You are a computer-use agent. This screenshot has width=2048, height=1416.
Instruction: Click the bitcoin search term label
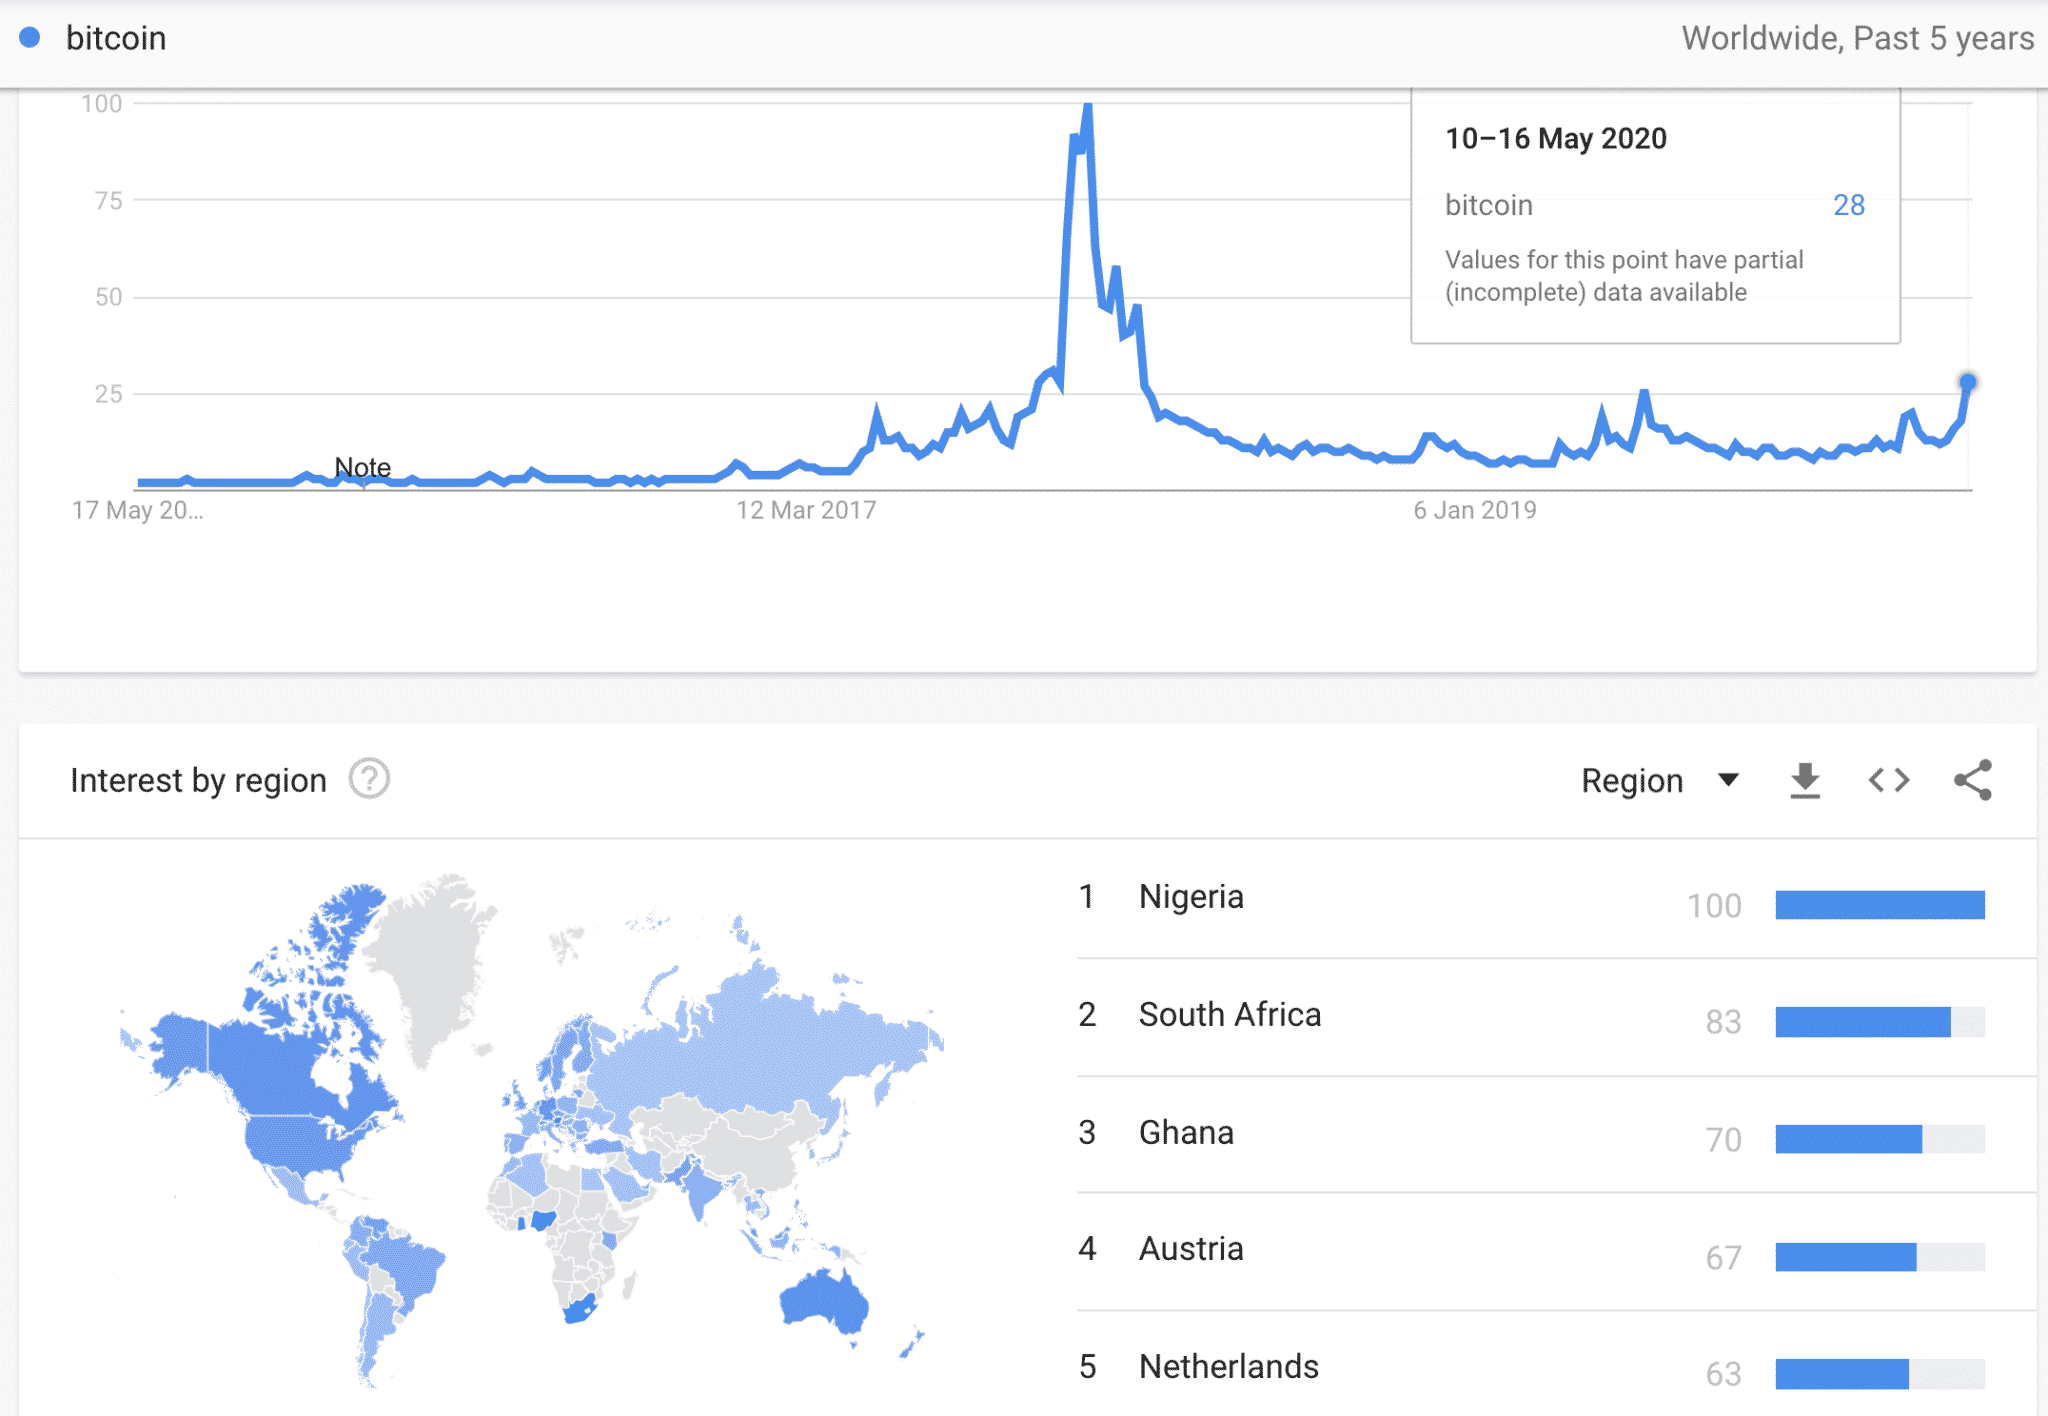tap(116, 38)
